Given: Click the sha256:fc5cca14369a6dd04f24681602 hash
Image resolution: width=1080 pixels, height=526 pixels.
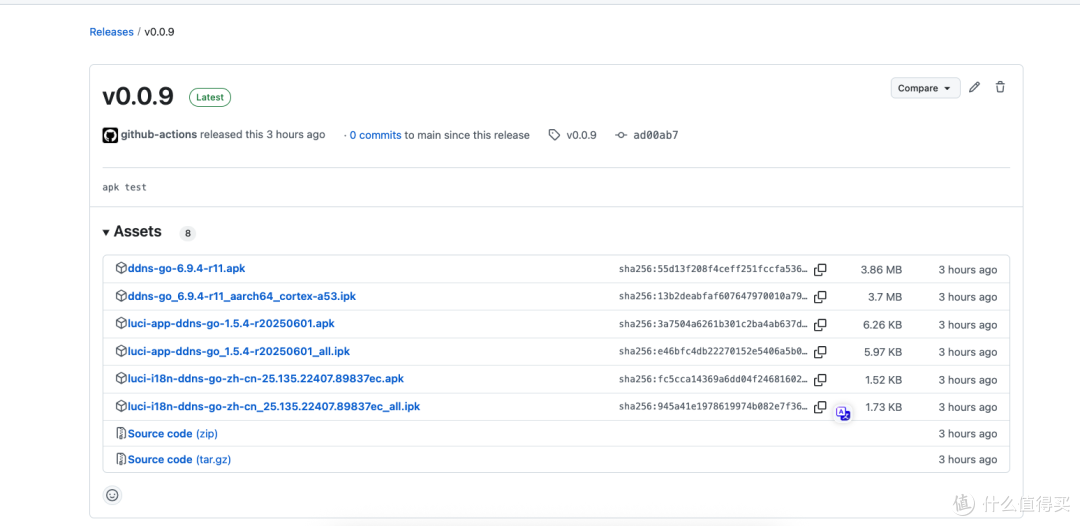Looking at the screenshot, I should click(714, 379).
